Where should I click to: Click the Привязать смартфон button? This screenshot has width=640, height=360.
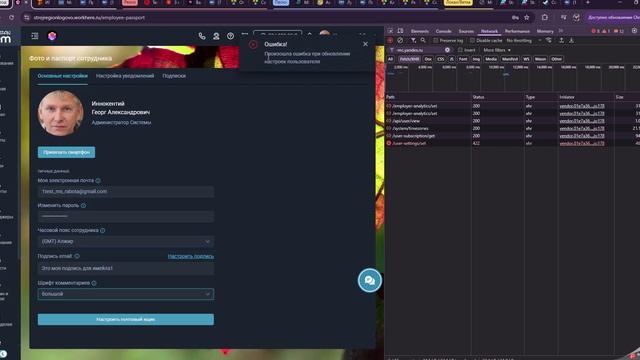(x=67, y=152)
